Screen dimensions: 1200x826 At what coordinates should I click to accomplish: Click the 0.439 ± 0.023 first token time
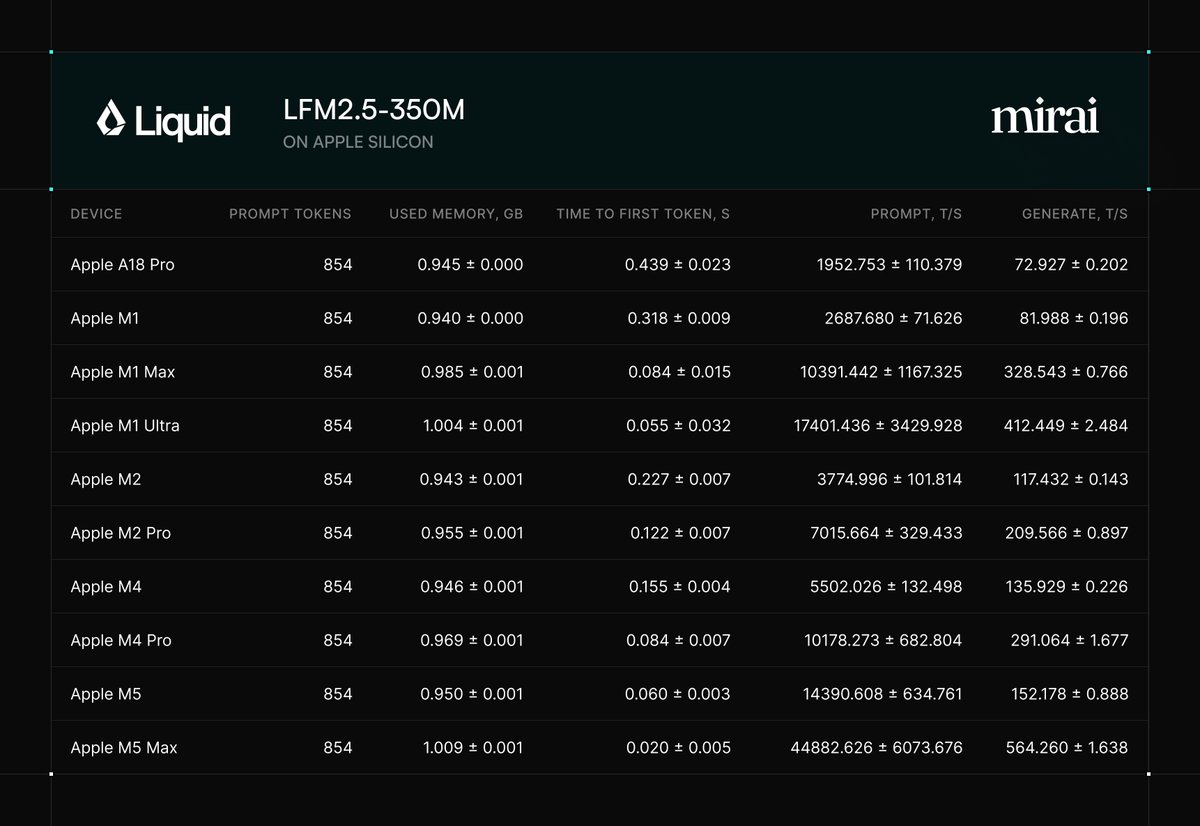click(678, 265)
